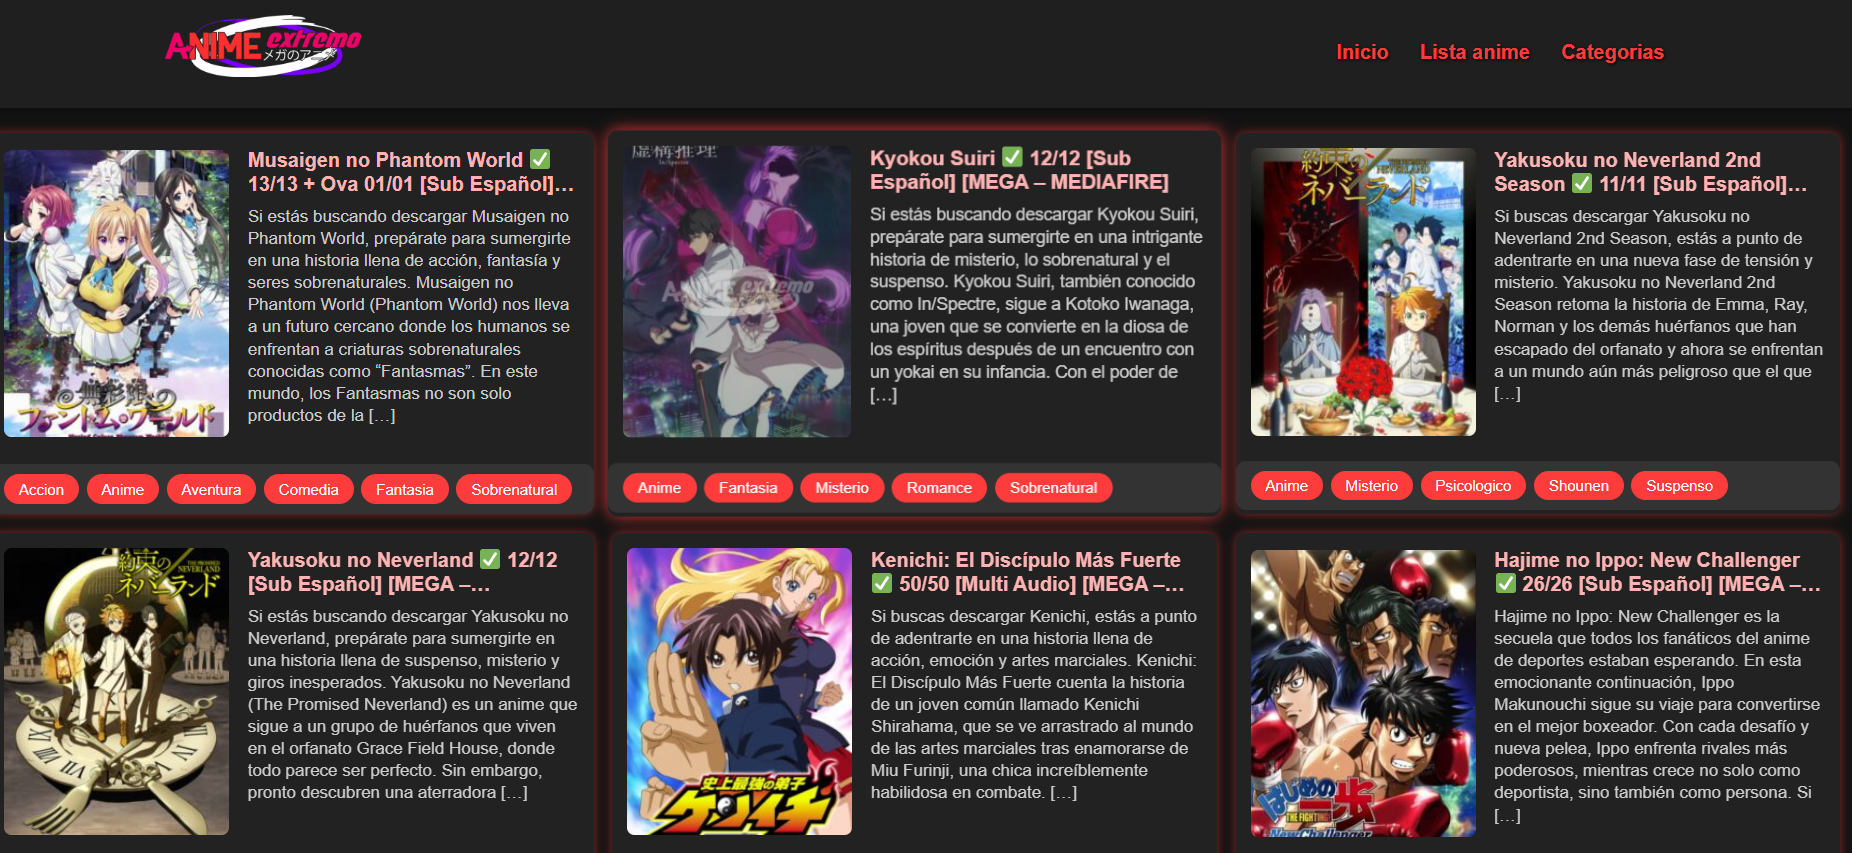
Task: Open the Lista anime menu item
Action: (x=1474, y=52)
